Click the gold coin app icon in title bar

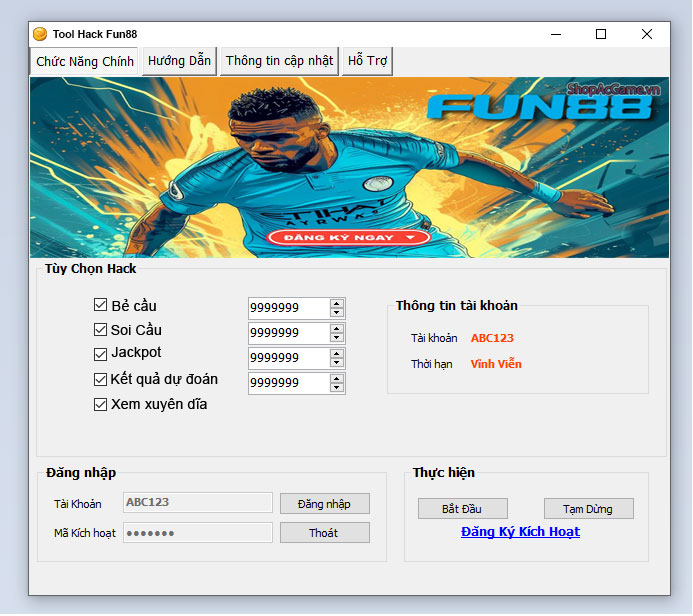pyautogui.click(x=40, y=34)
